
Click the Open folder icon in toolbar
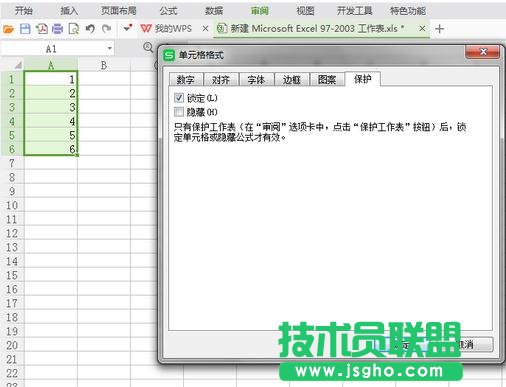click(9, 29)
